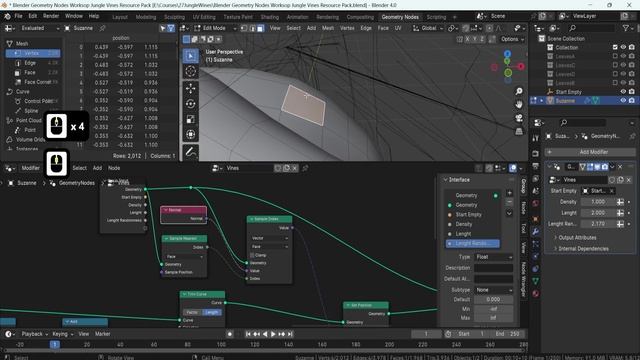Toggle eye visibility for Suzanne in outliner
Viewport: 640px width, 360px height.
click(x=623, y=100)
